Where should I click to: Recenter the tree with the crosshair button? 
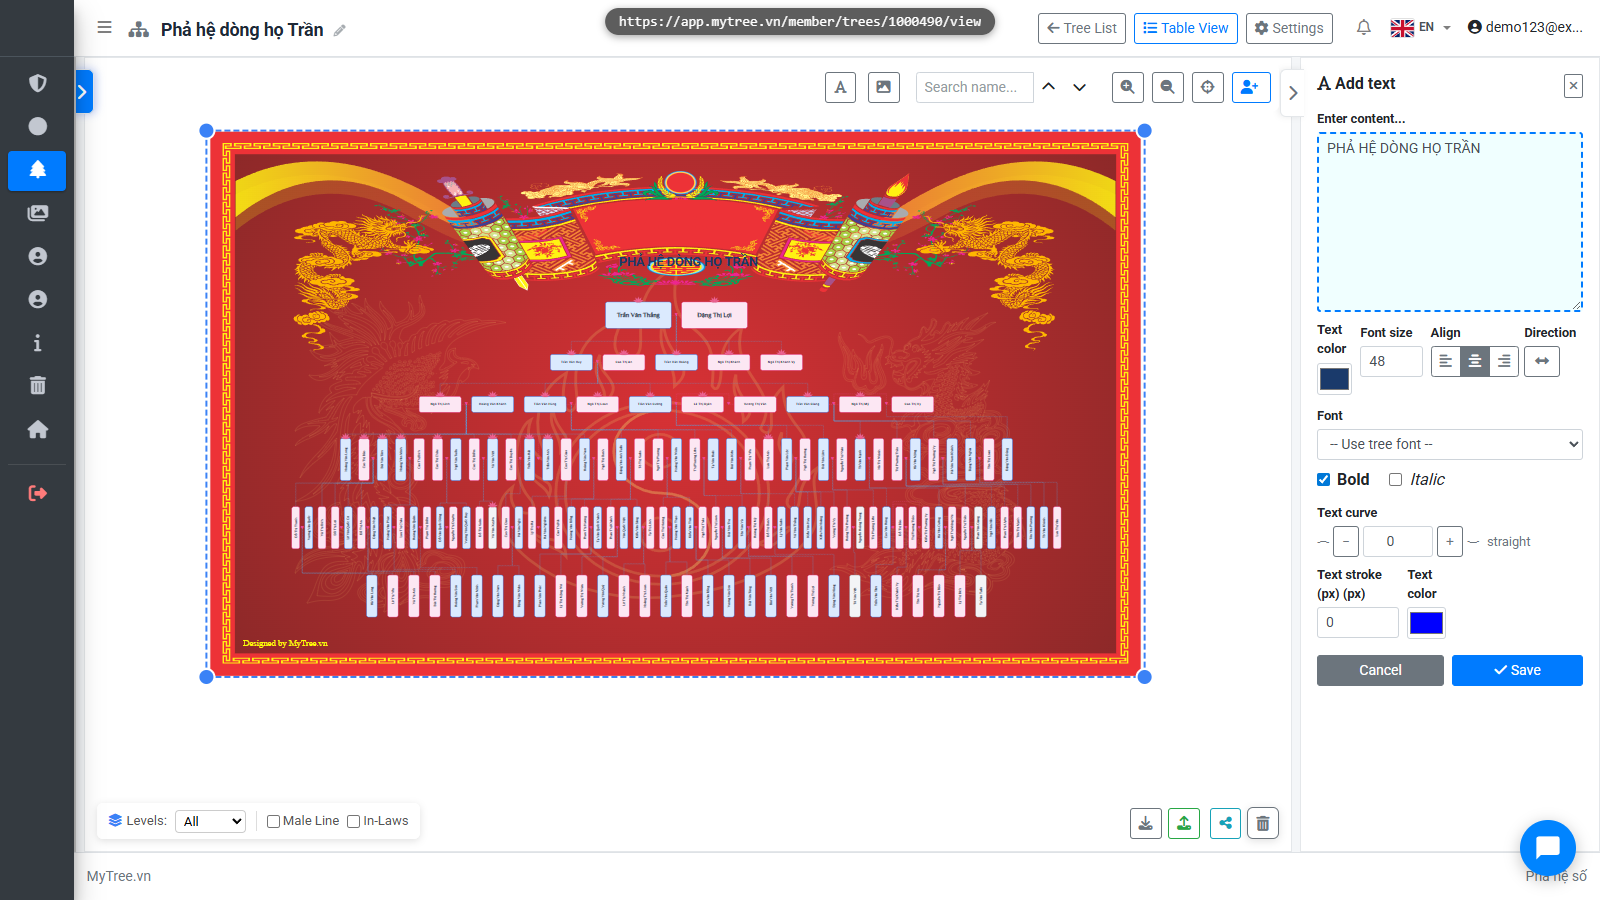click(1208, 87)
